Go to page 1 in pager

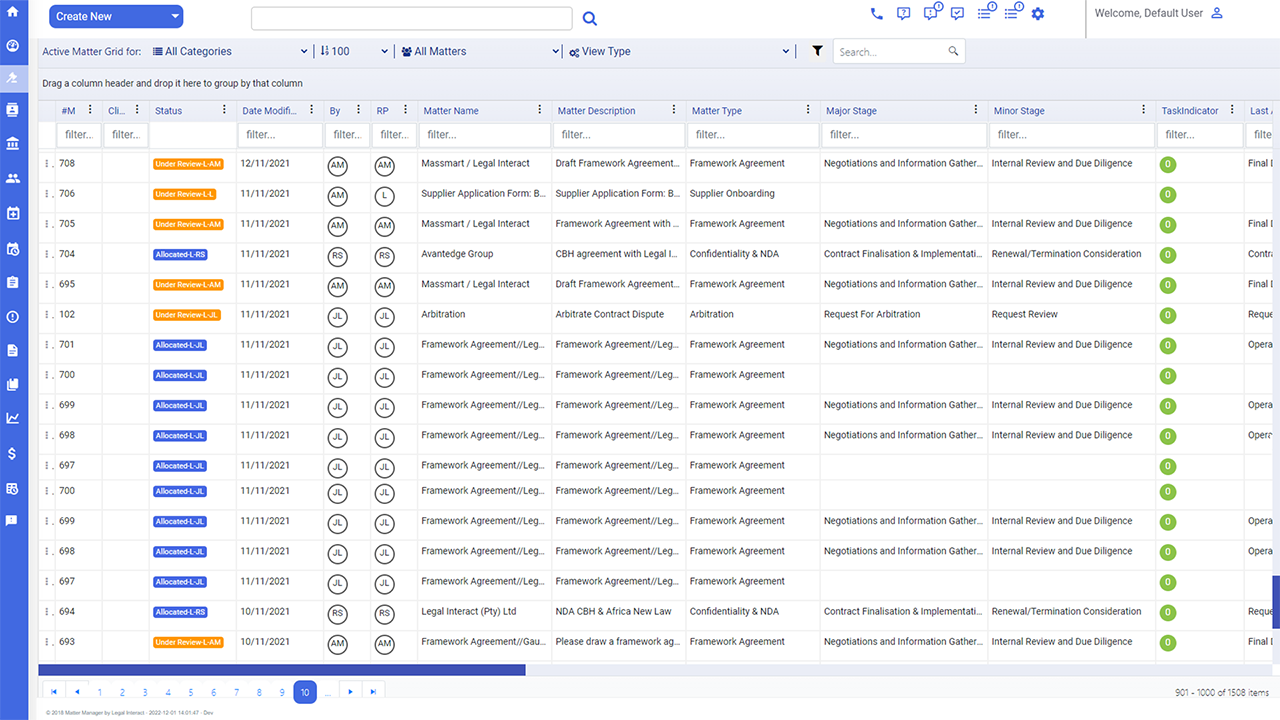coord(100,692)
